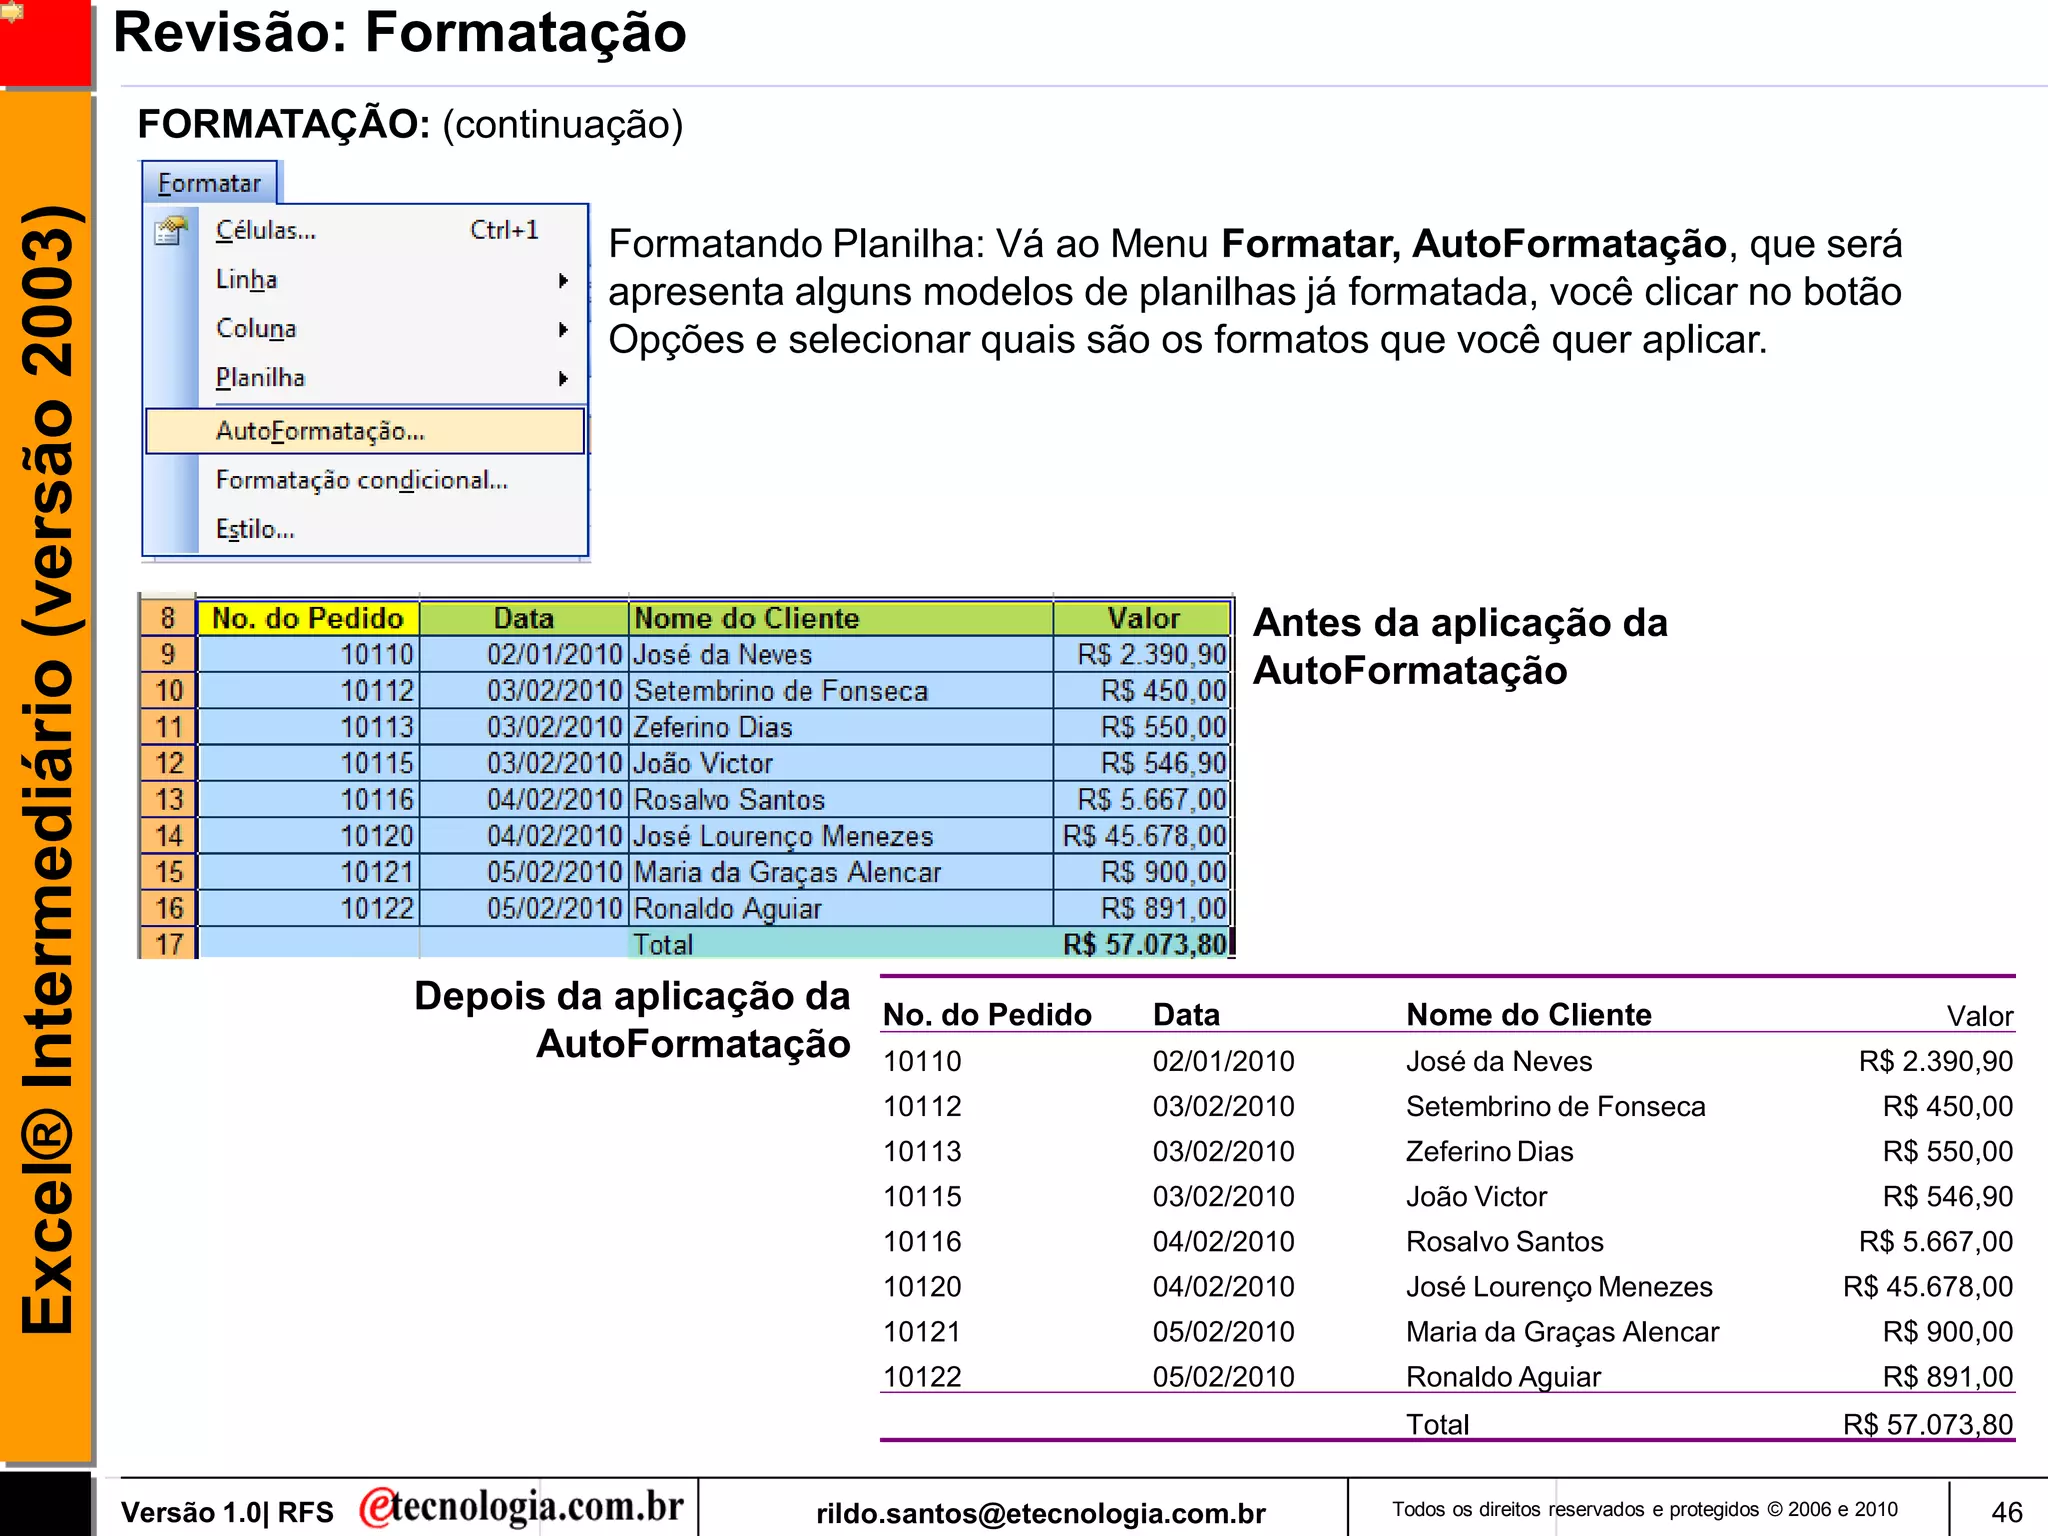Click the Células format icon
Viewport: 2048px width, 1536px height.
click(x=171, y=231)
